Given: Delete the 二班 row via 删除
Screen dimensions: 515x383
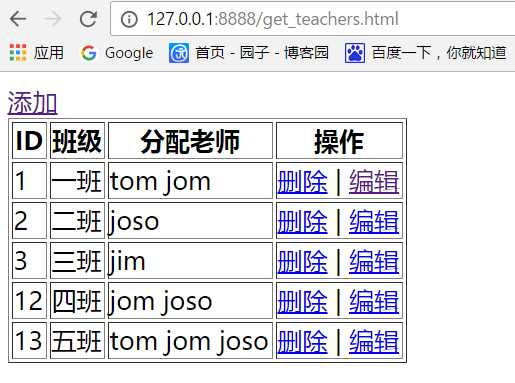Looking at the screenshot, I should point(302,221).
